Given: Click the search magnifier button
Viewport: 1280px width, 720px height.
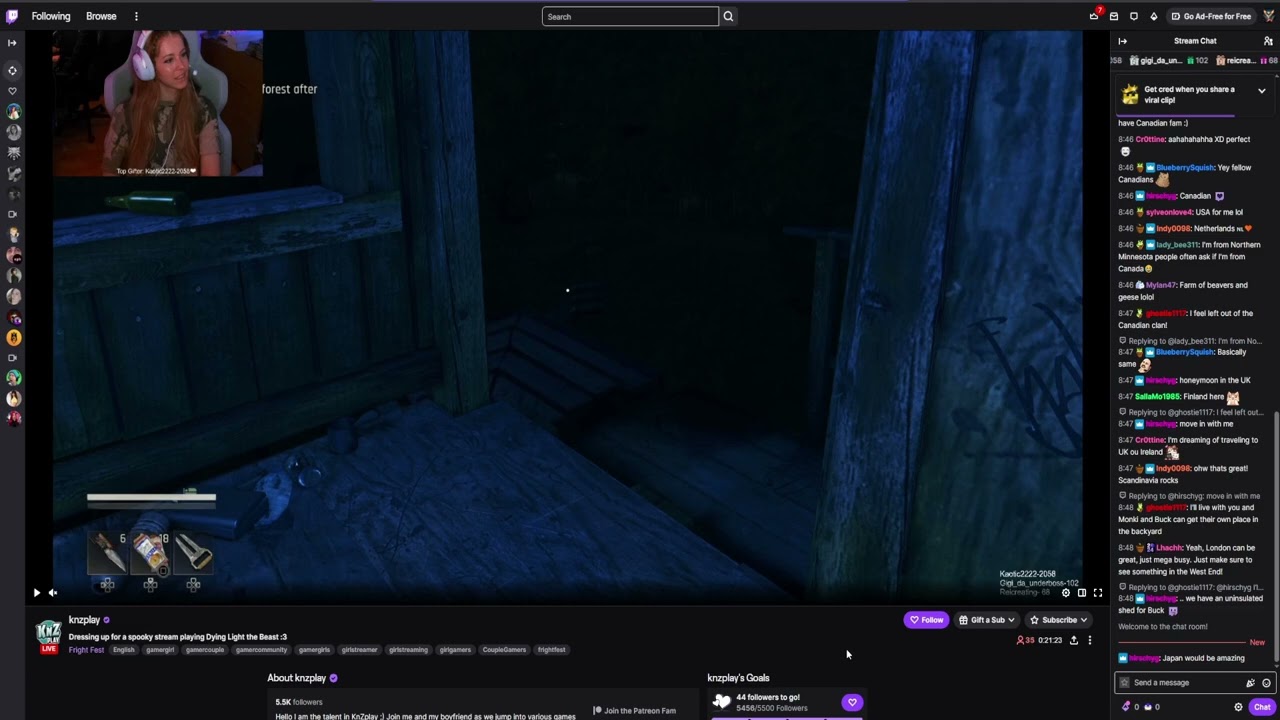Looking at the screenshot, I should tap(728, 16).
